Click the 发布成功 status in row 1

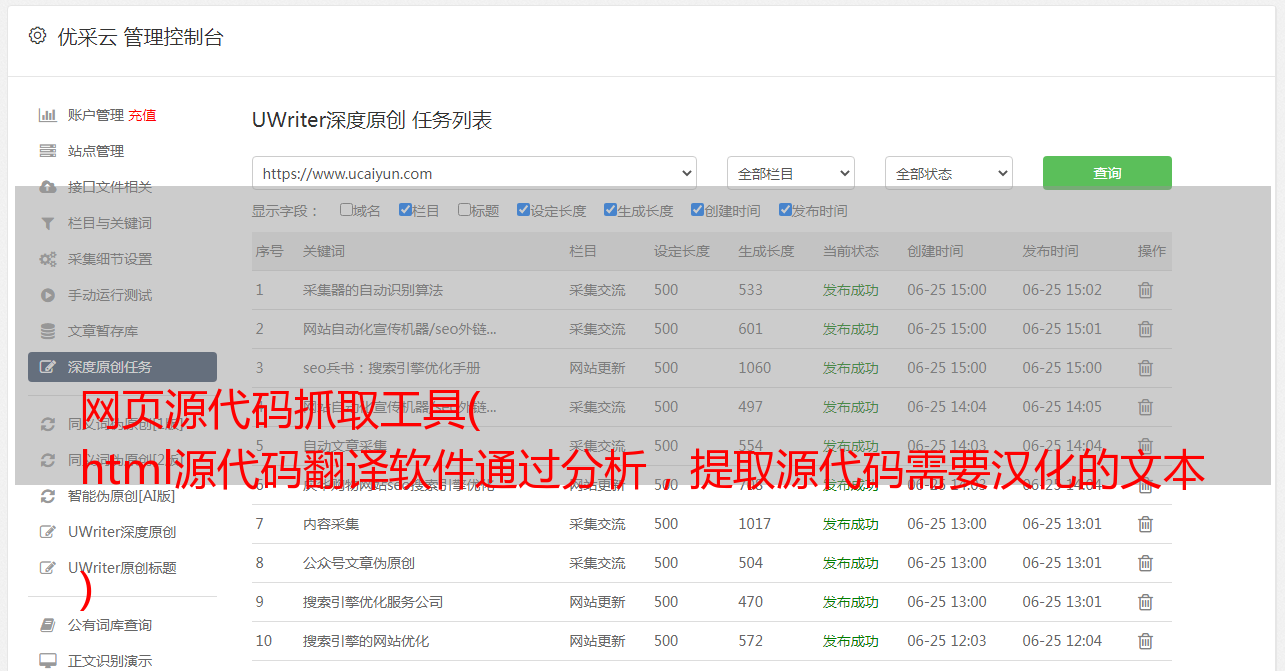click(x=851, y=290)
